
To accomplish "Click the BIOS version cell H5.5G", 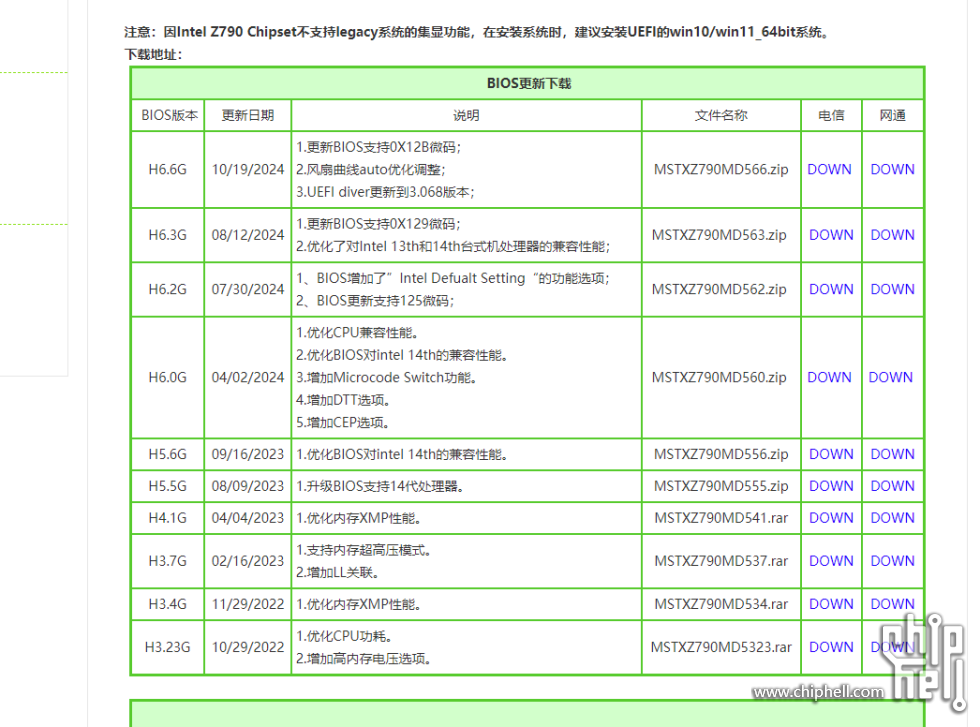I will tap(167, 486).
